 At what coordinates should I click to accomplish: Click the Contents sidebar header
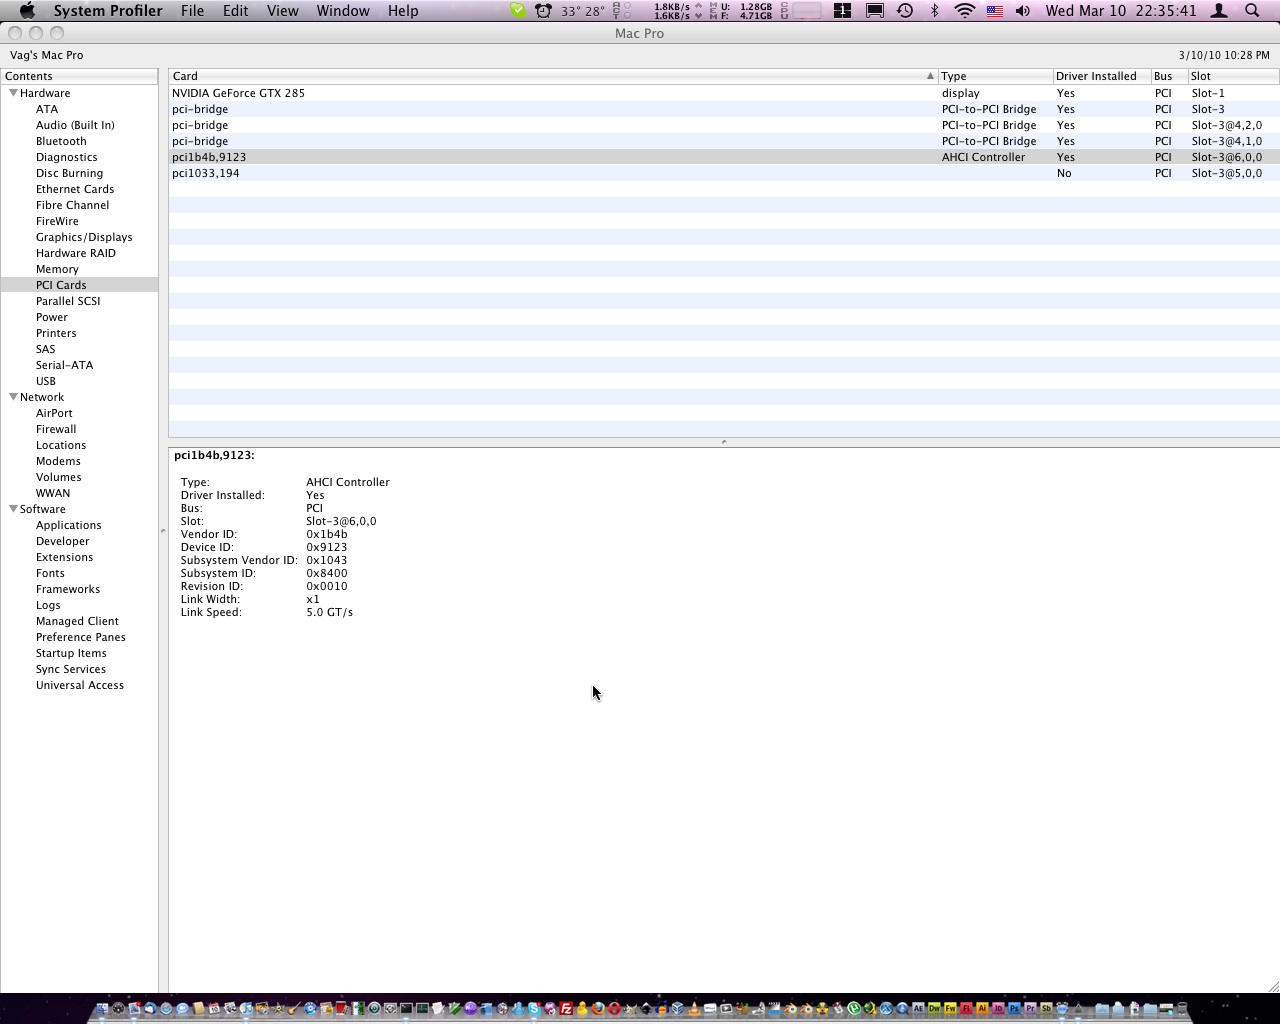tap(79, 76)
